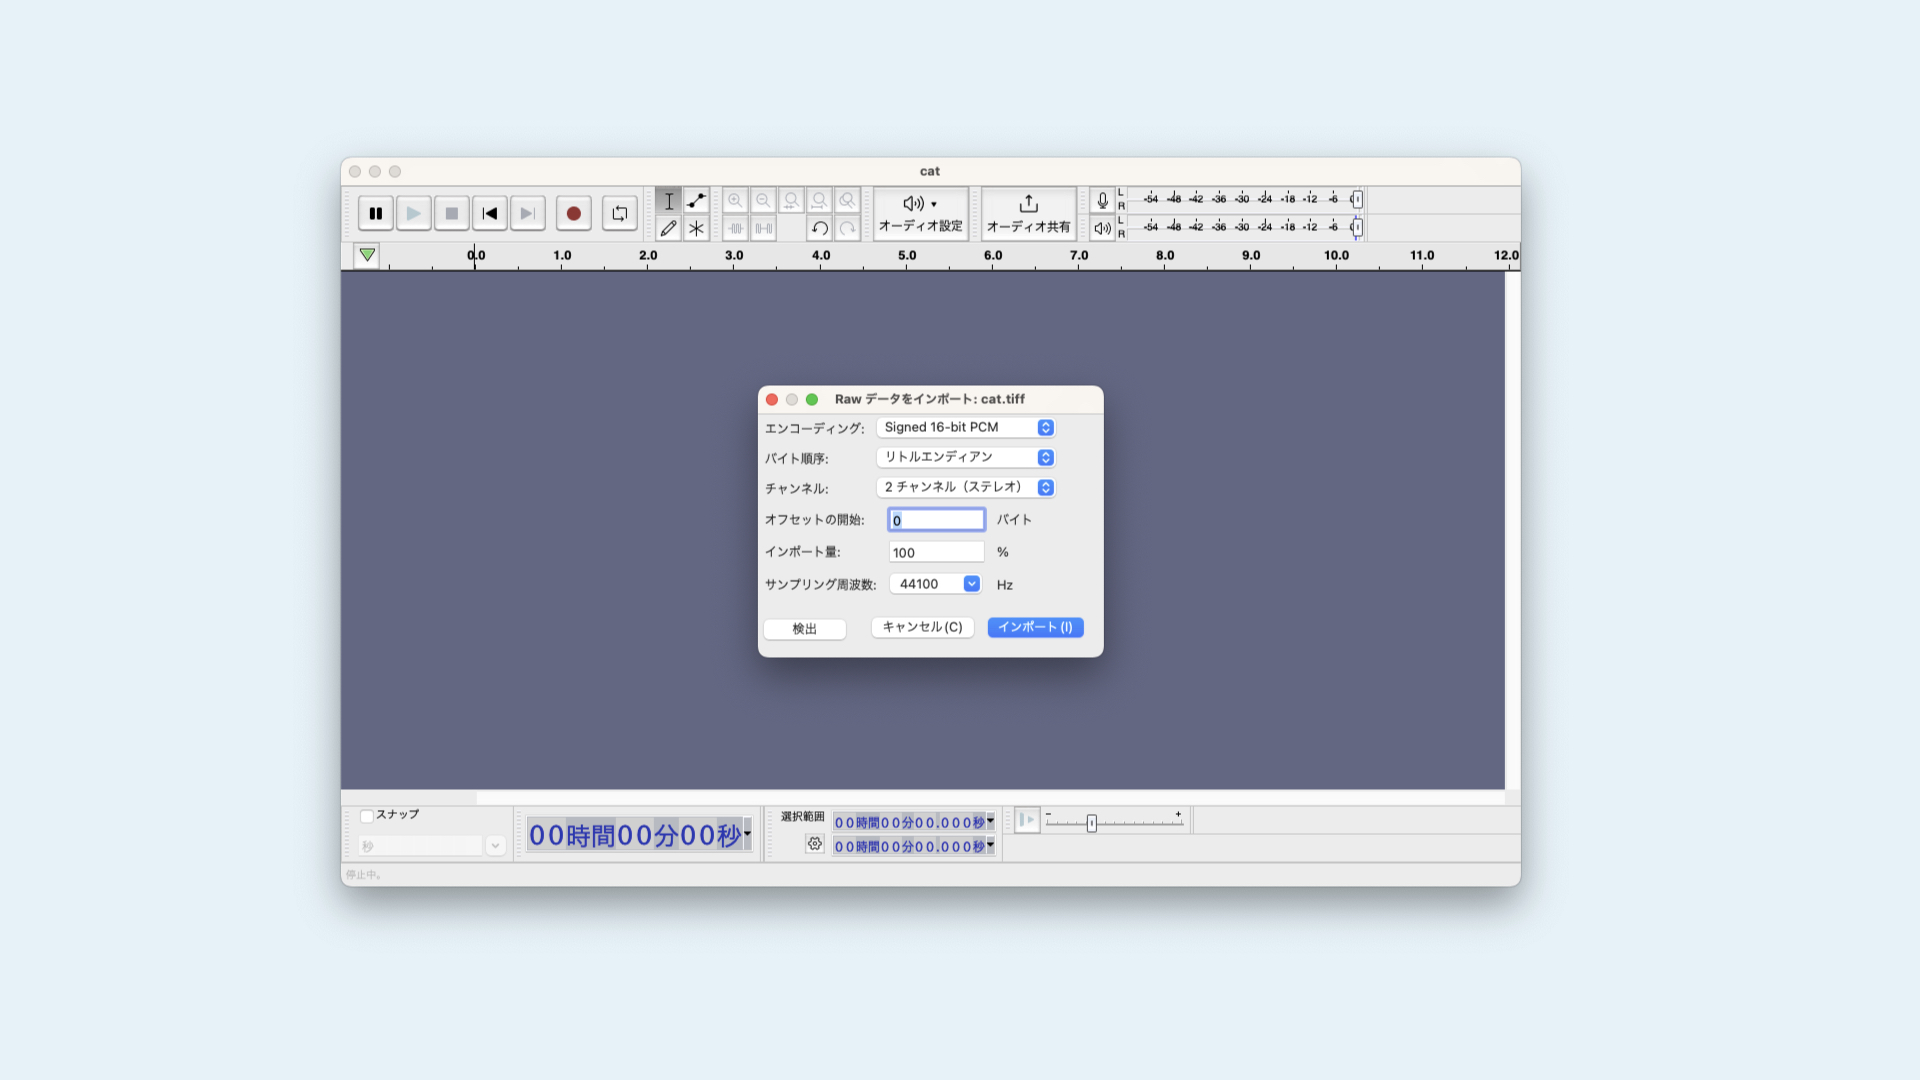Click the インポート量 100 percent field
1920x1080 pixels.
click(x=936, y=552)
